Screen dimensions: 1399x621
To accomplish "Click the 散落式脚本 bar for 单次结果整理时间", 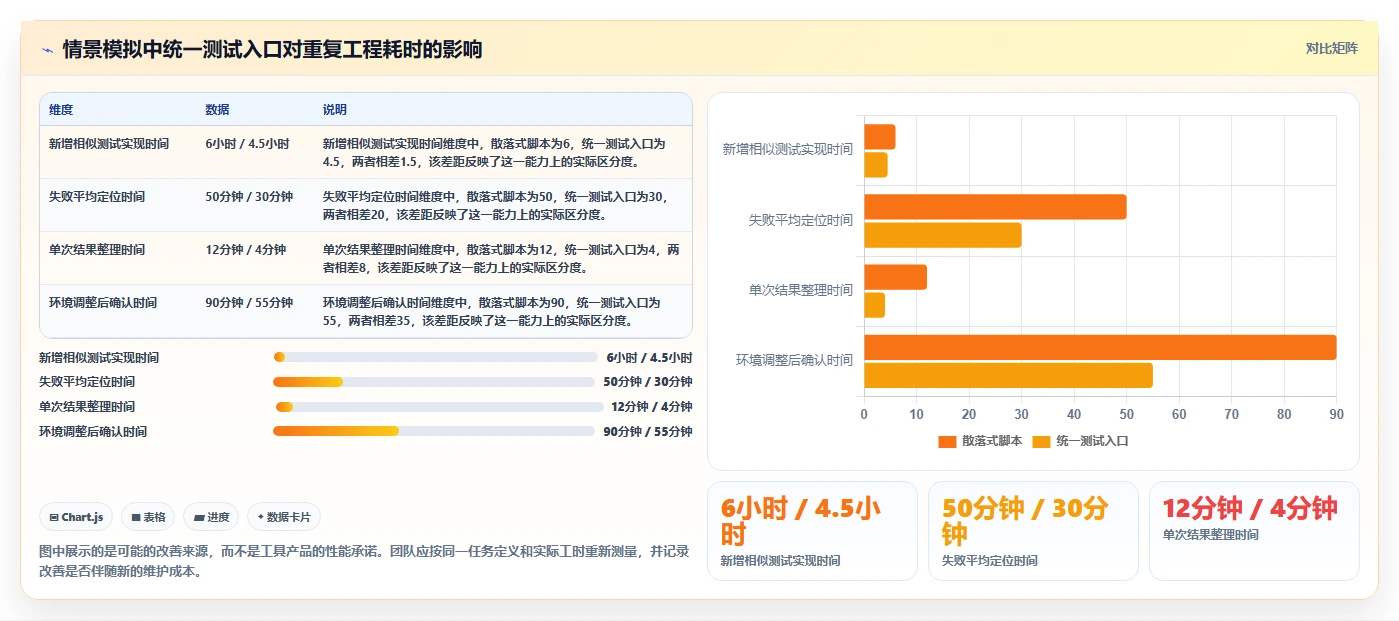I will tap(895, 277).
